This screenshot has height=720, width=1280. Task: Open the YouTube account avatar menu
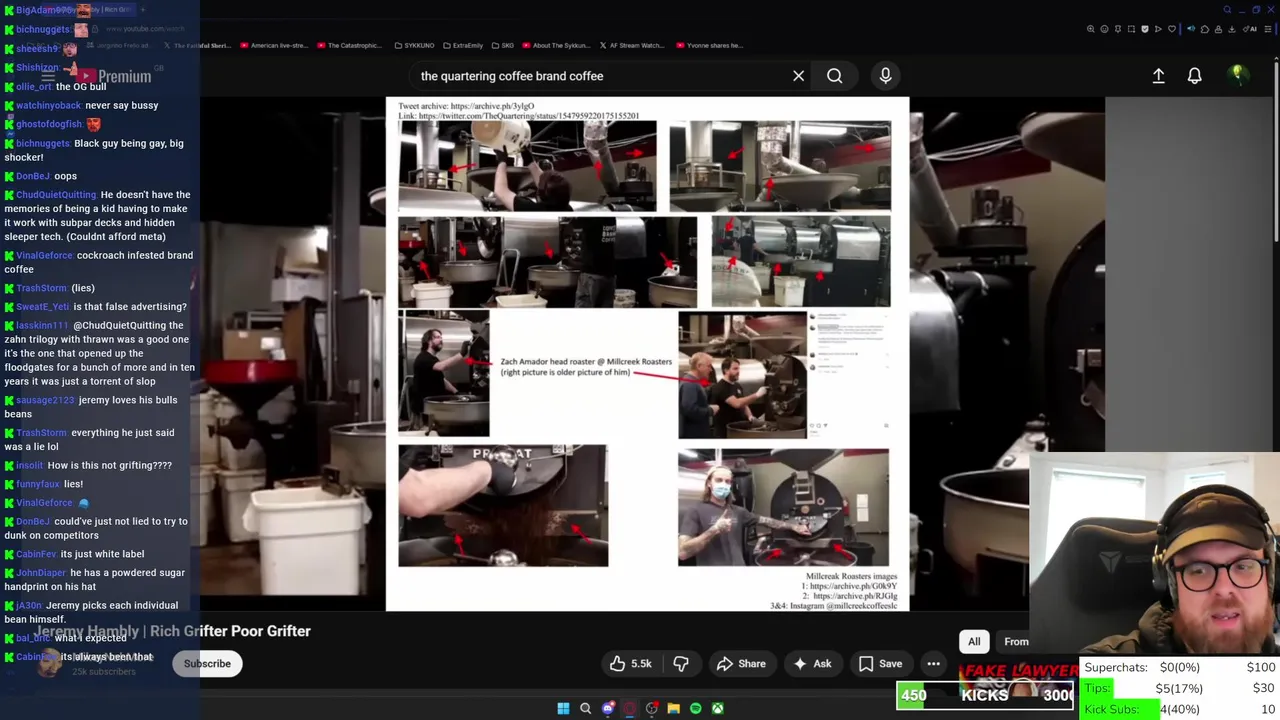(1237, 75)
